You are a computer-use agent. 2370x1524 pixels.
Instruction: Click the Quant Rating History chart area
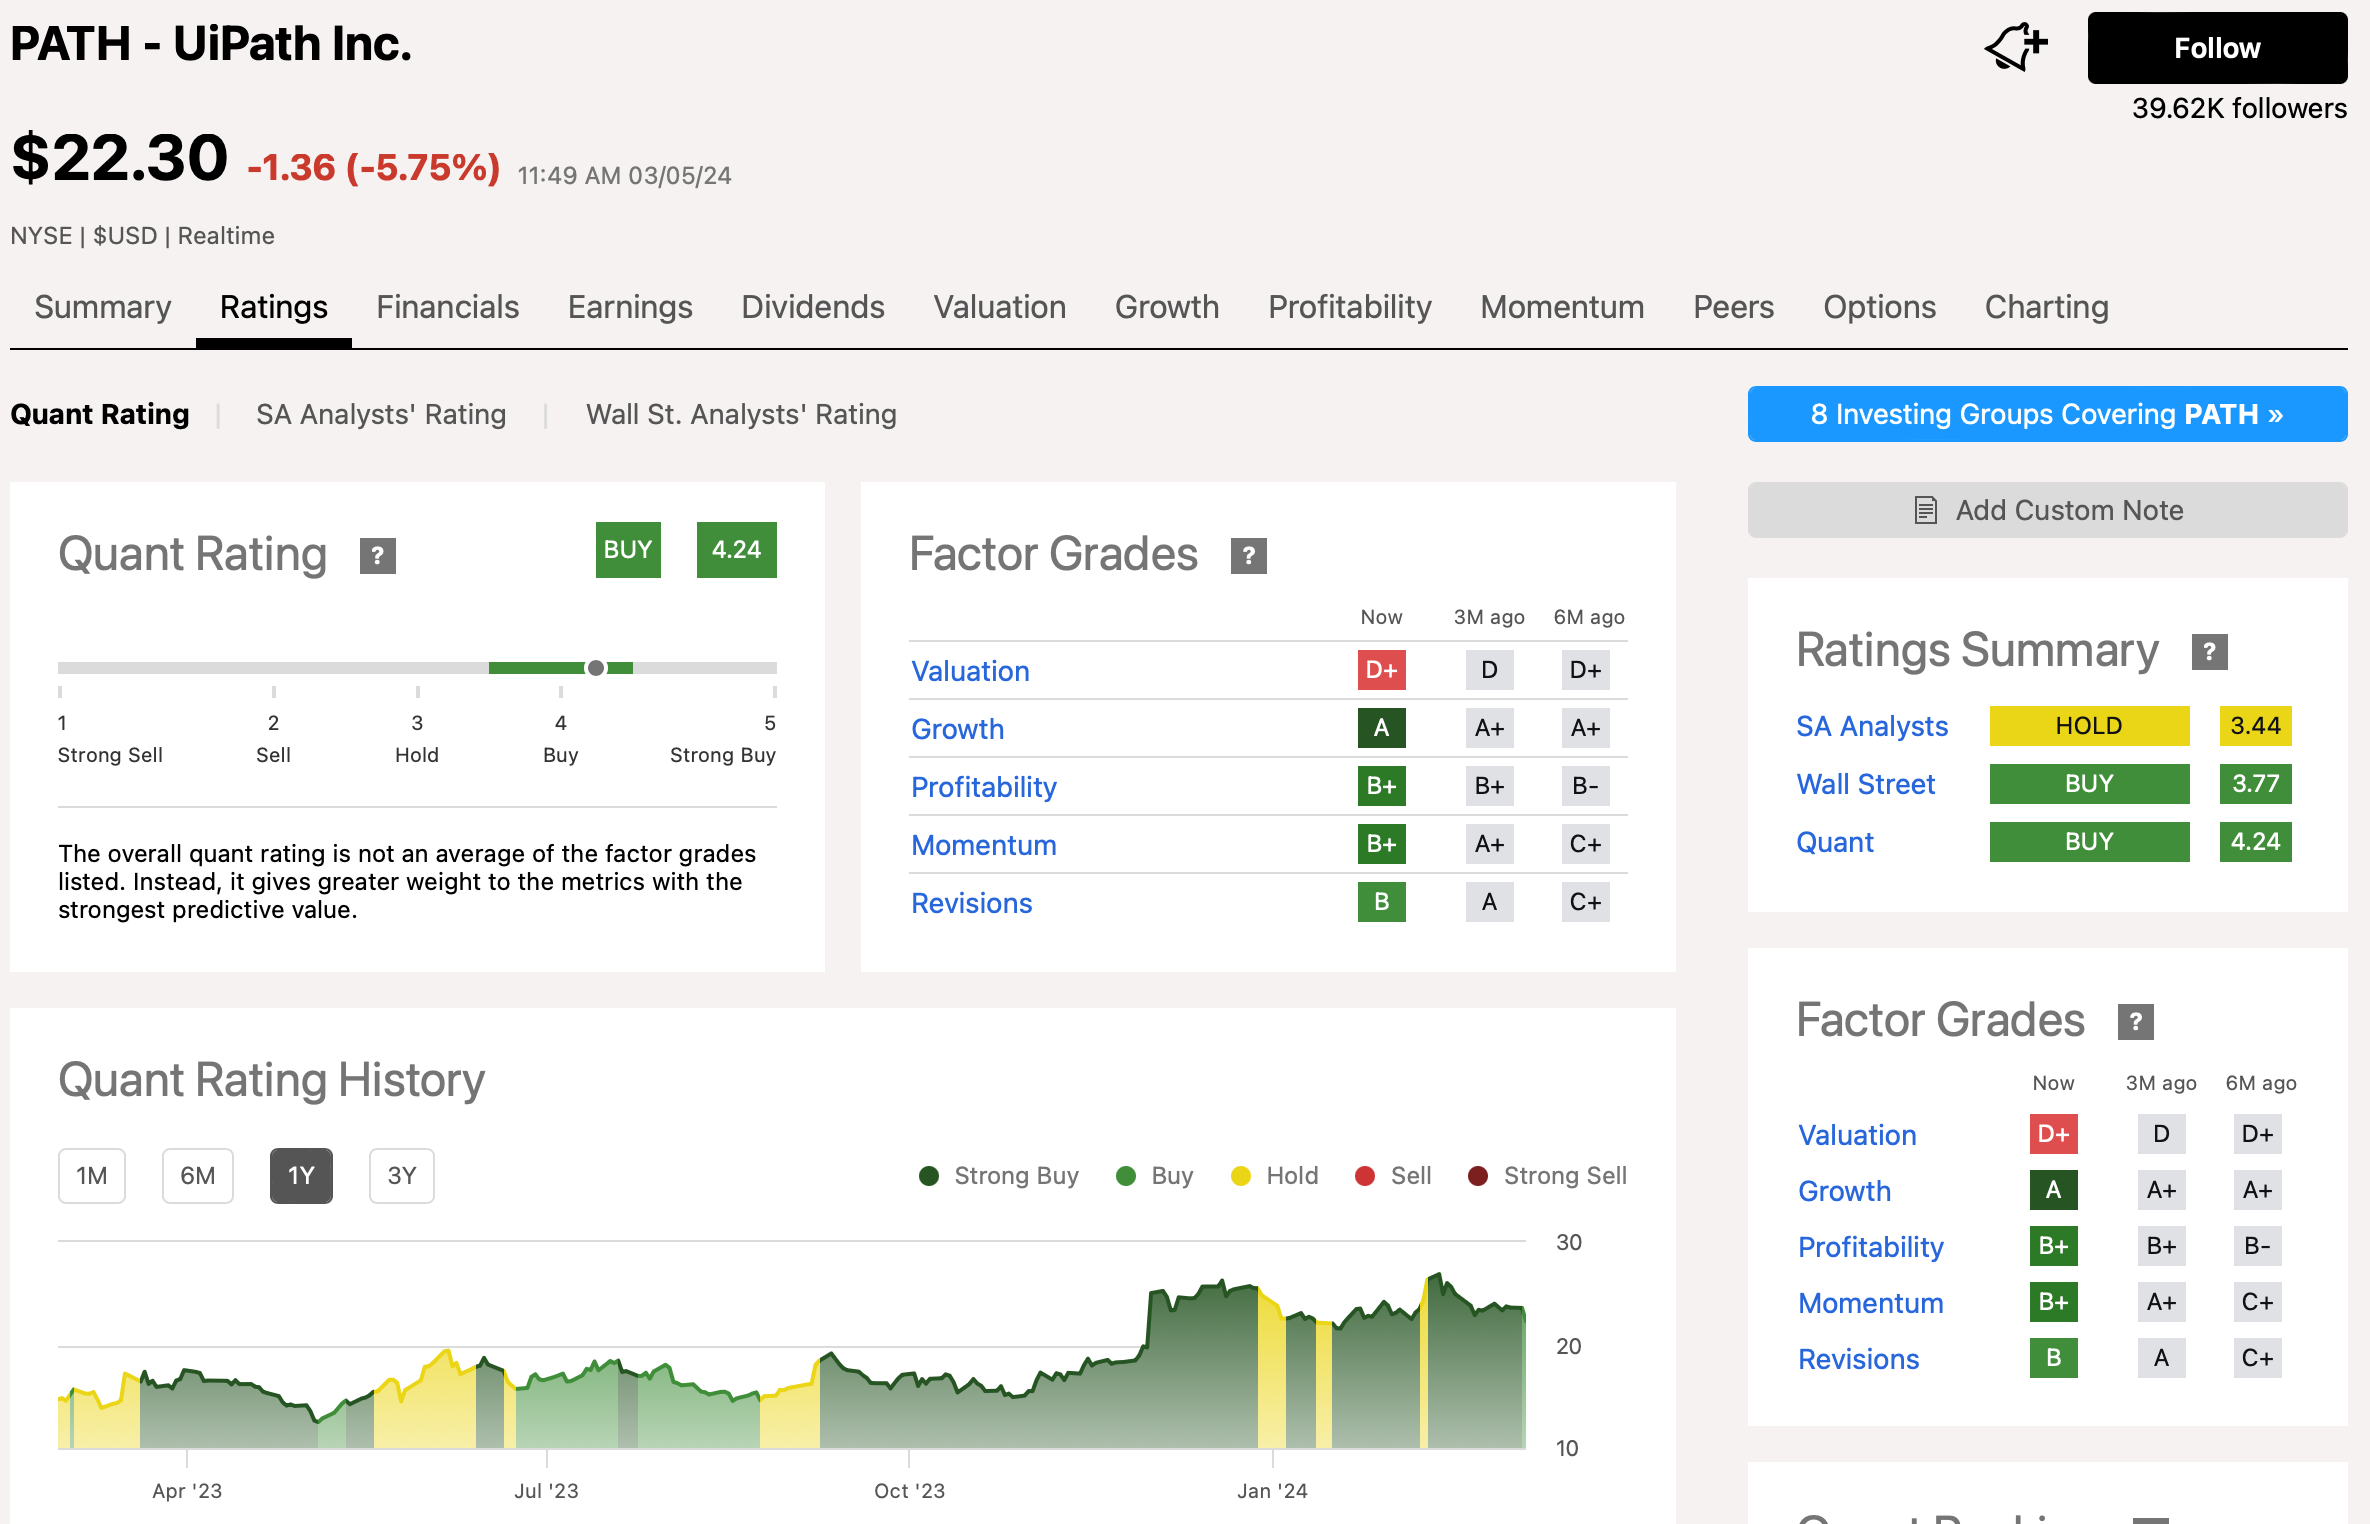(x=792, y=1345)
